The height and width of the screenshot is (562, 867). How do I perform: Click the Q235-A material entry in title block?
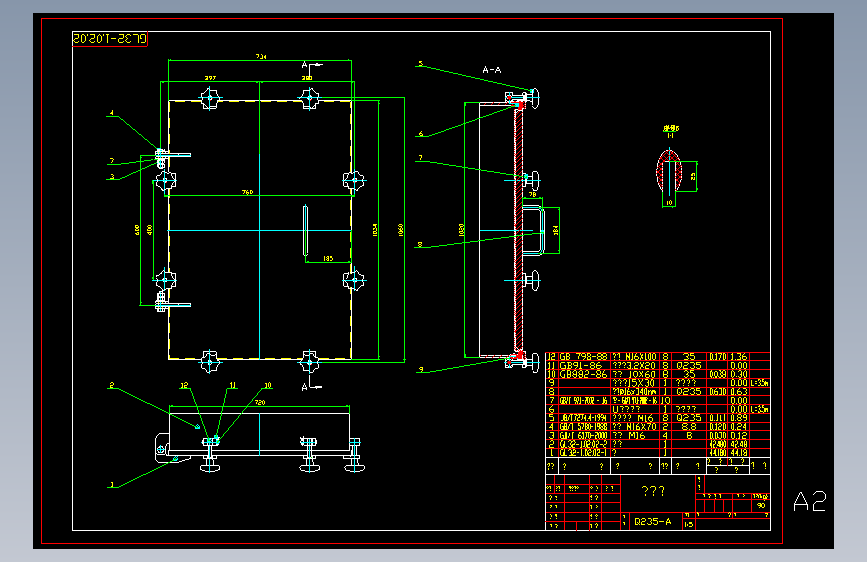[x=652, y=522]
